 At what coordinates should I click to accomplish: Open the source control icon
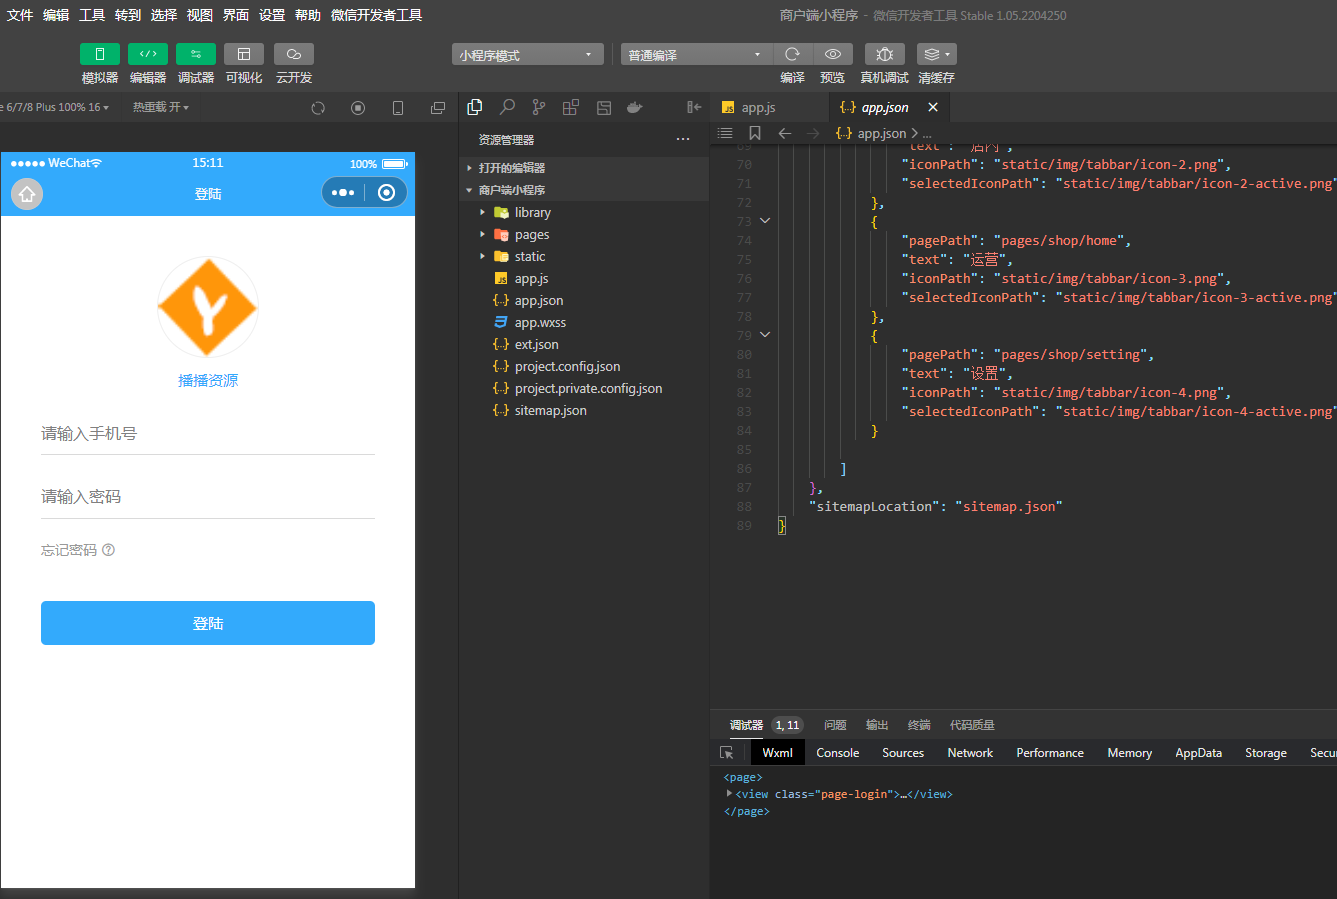click(x=539, y=107)
